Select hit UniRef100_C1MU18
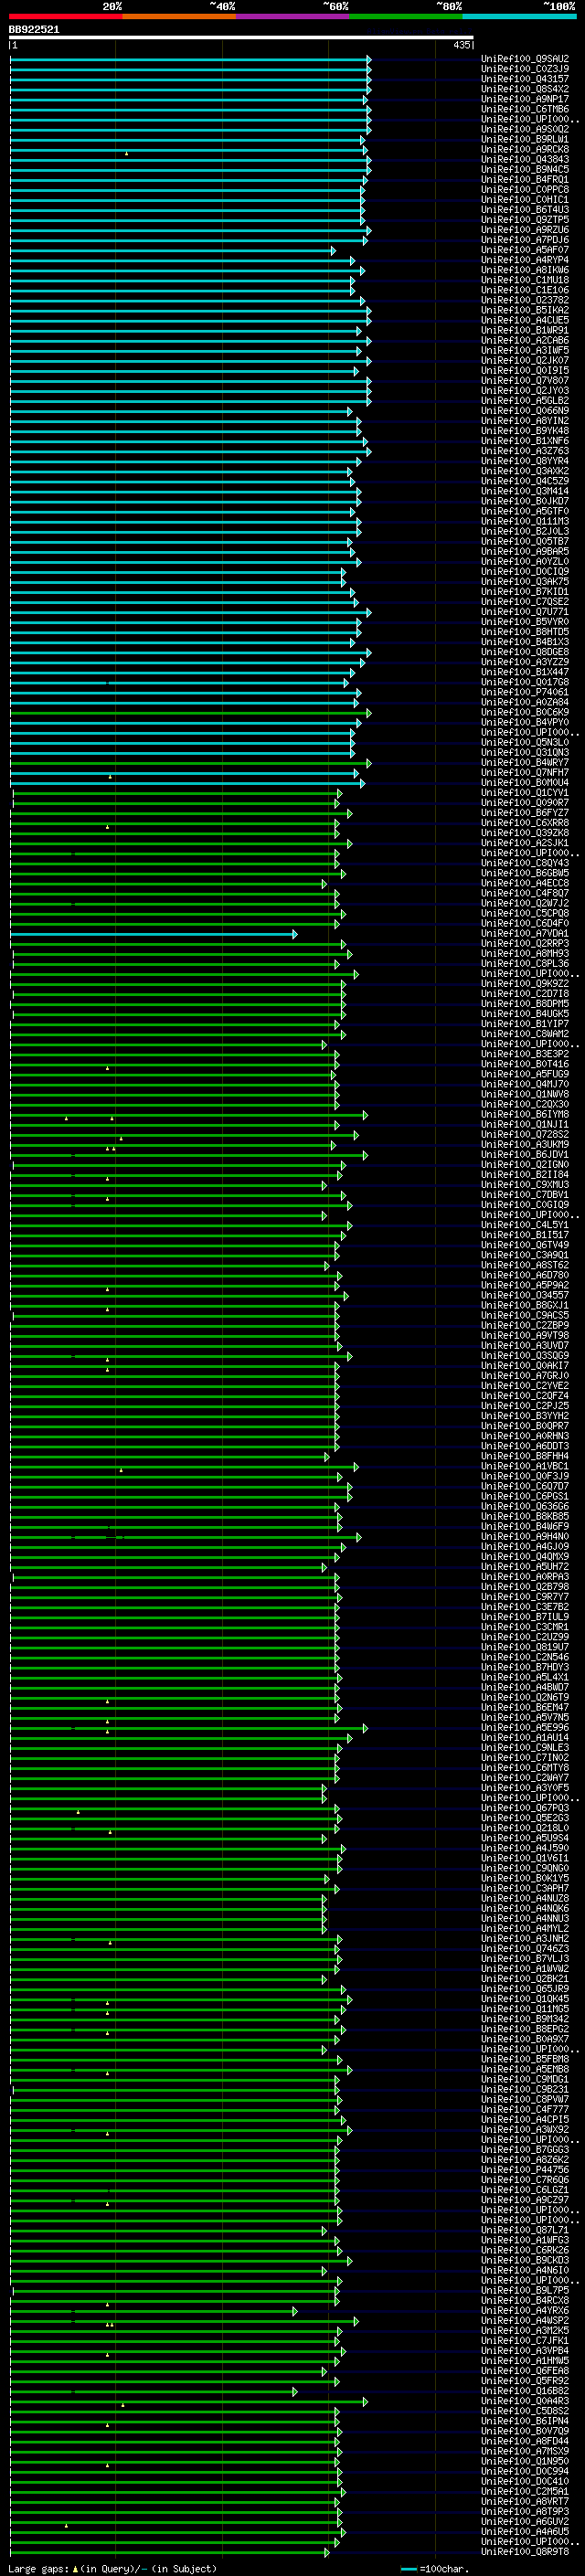The width and height of the screenshot is (585, 2576). [x=525, y=280]
